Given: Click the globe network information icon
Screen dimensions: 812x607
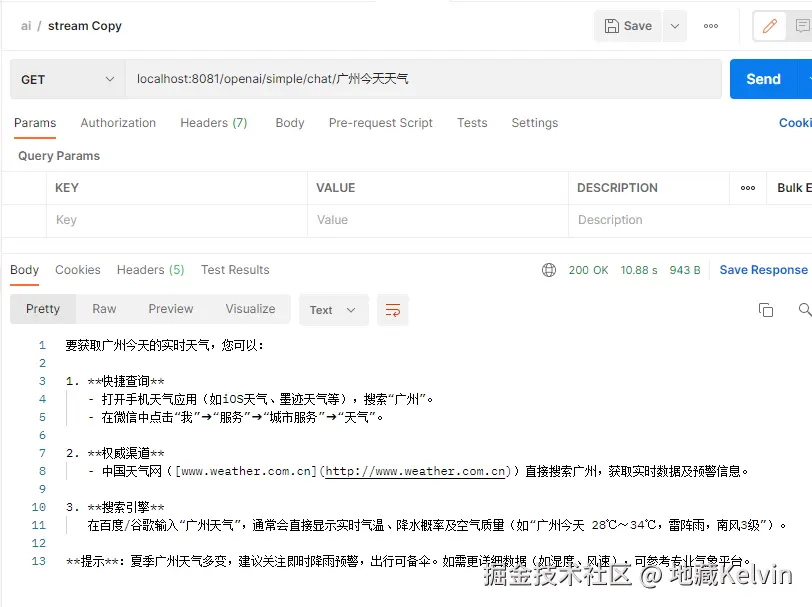Looking at the screenshot, I should 549,270.
